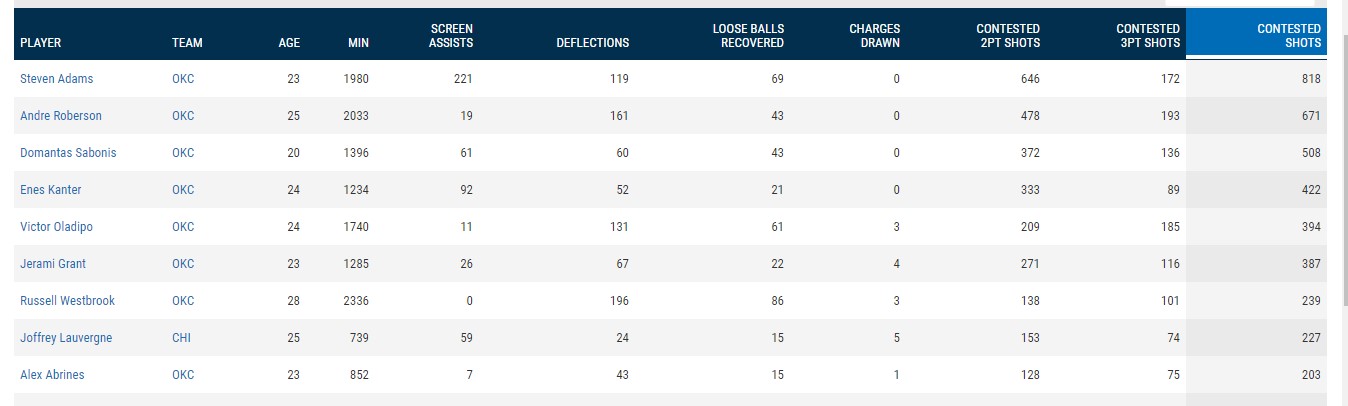Sort by Screen Assists header
The width and height of the screenshot is (1348, 406).
[451, 36]
